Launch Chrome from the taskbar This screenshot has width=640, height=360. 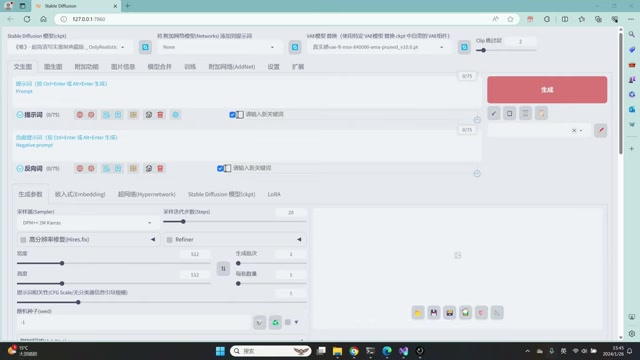pyautogui.click(x=354, y=351)
